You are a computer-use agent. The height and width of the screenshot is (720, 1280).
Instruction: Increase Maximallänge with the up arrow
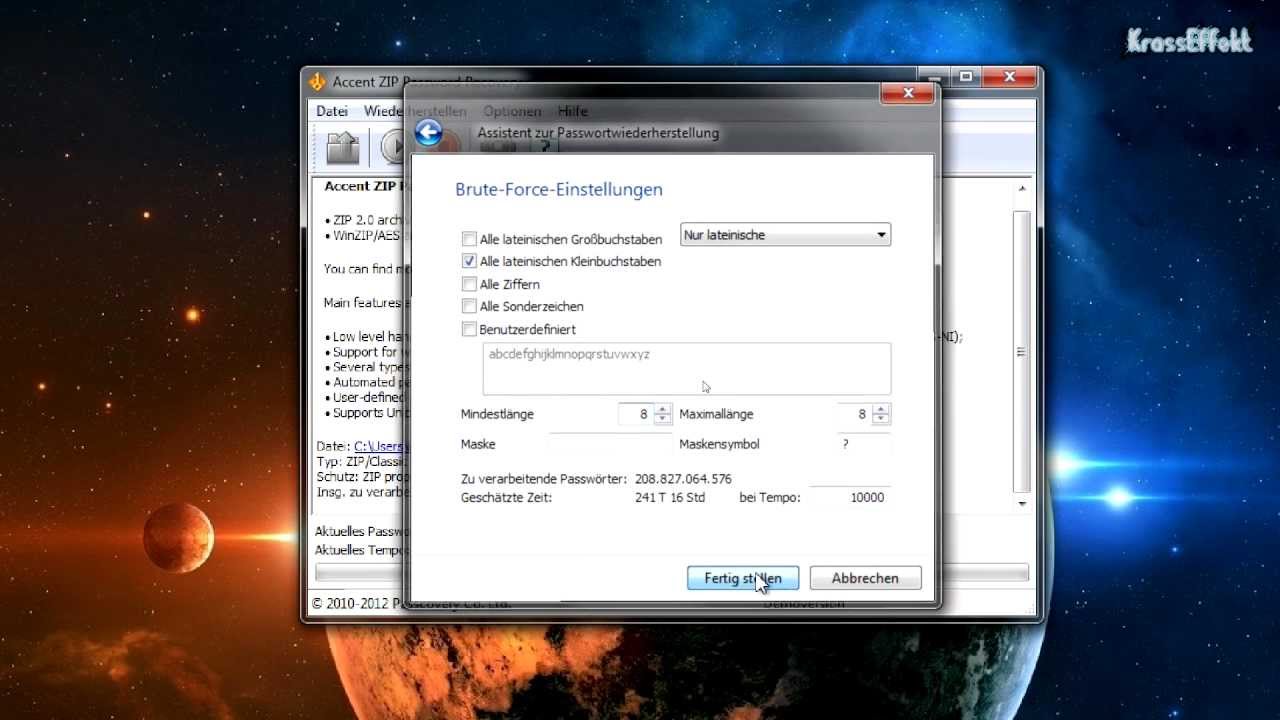[881, 409]
